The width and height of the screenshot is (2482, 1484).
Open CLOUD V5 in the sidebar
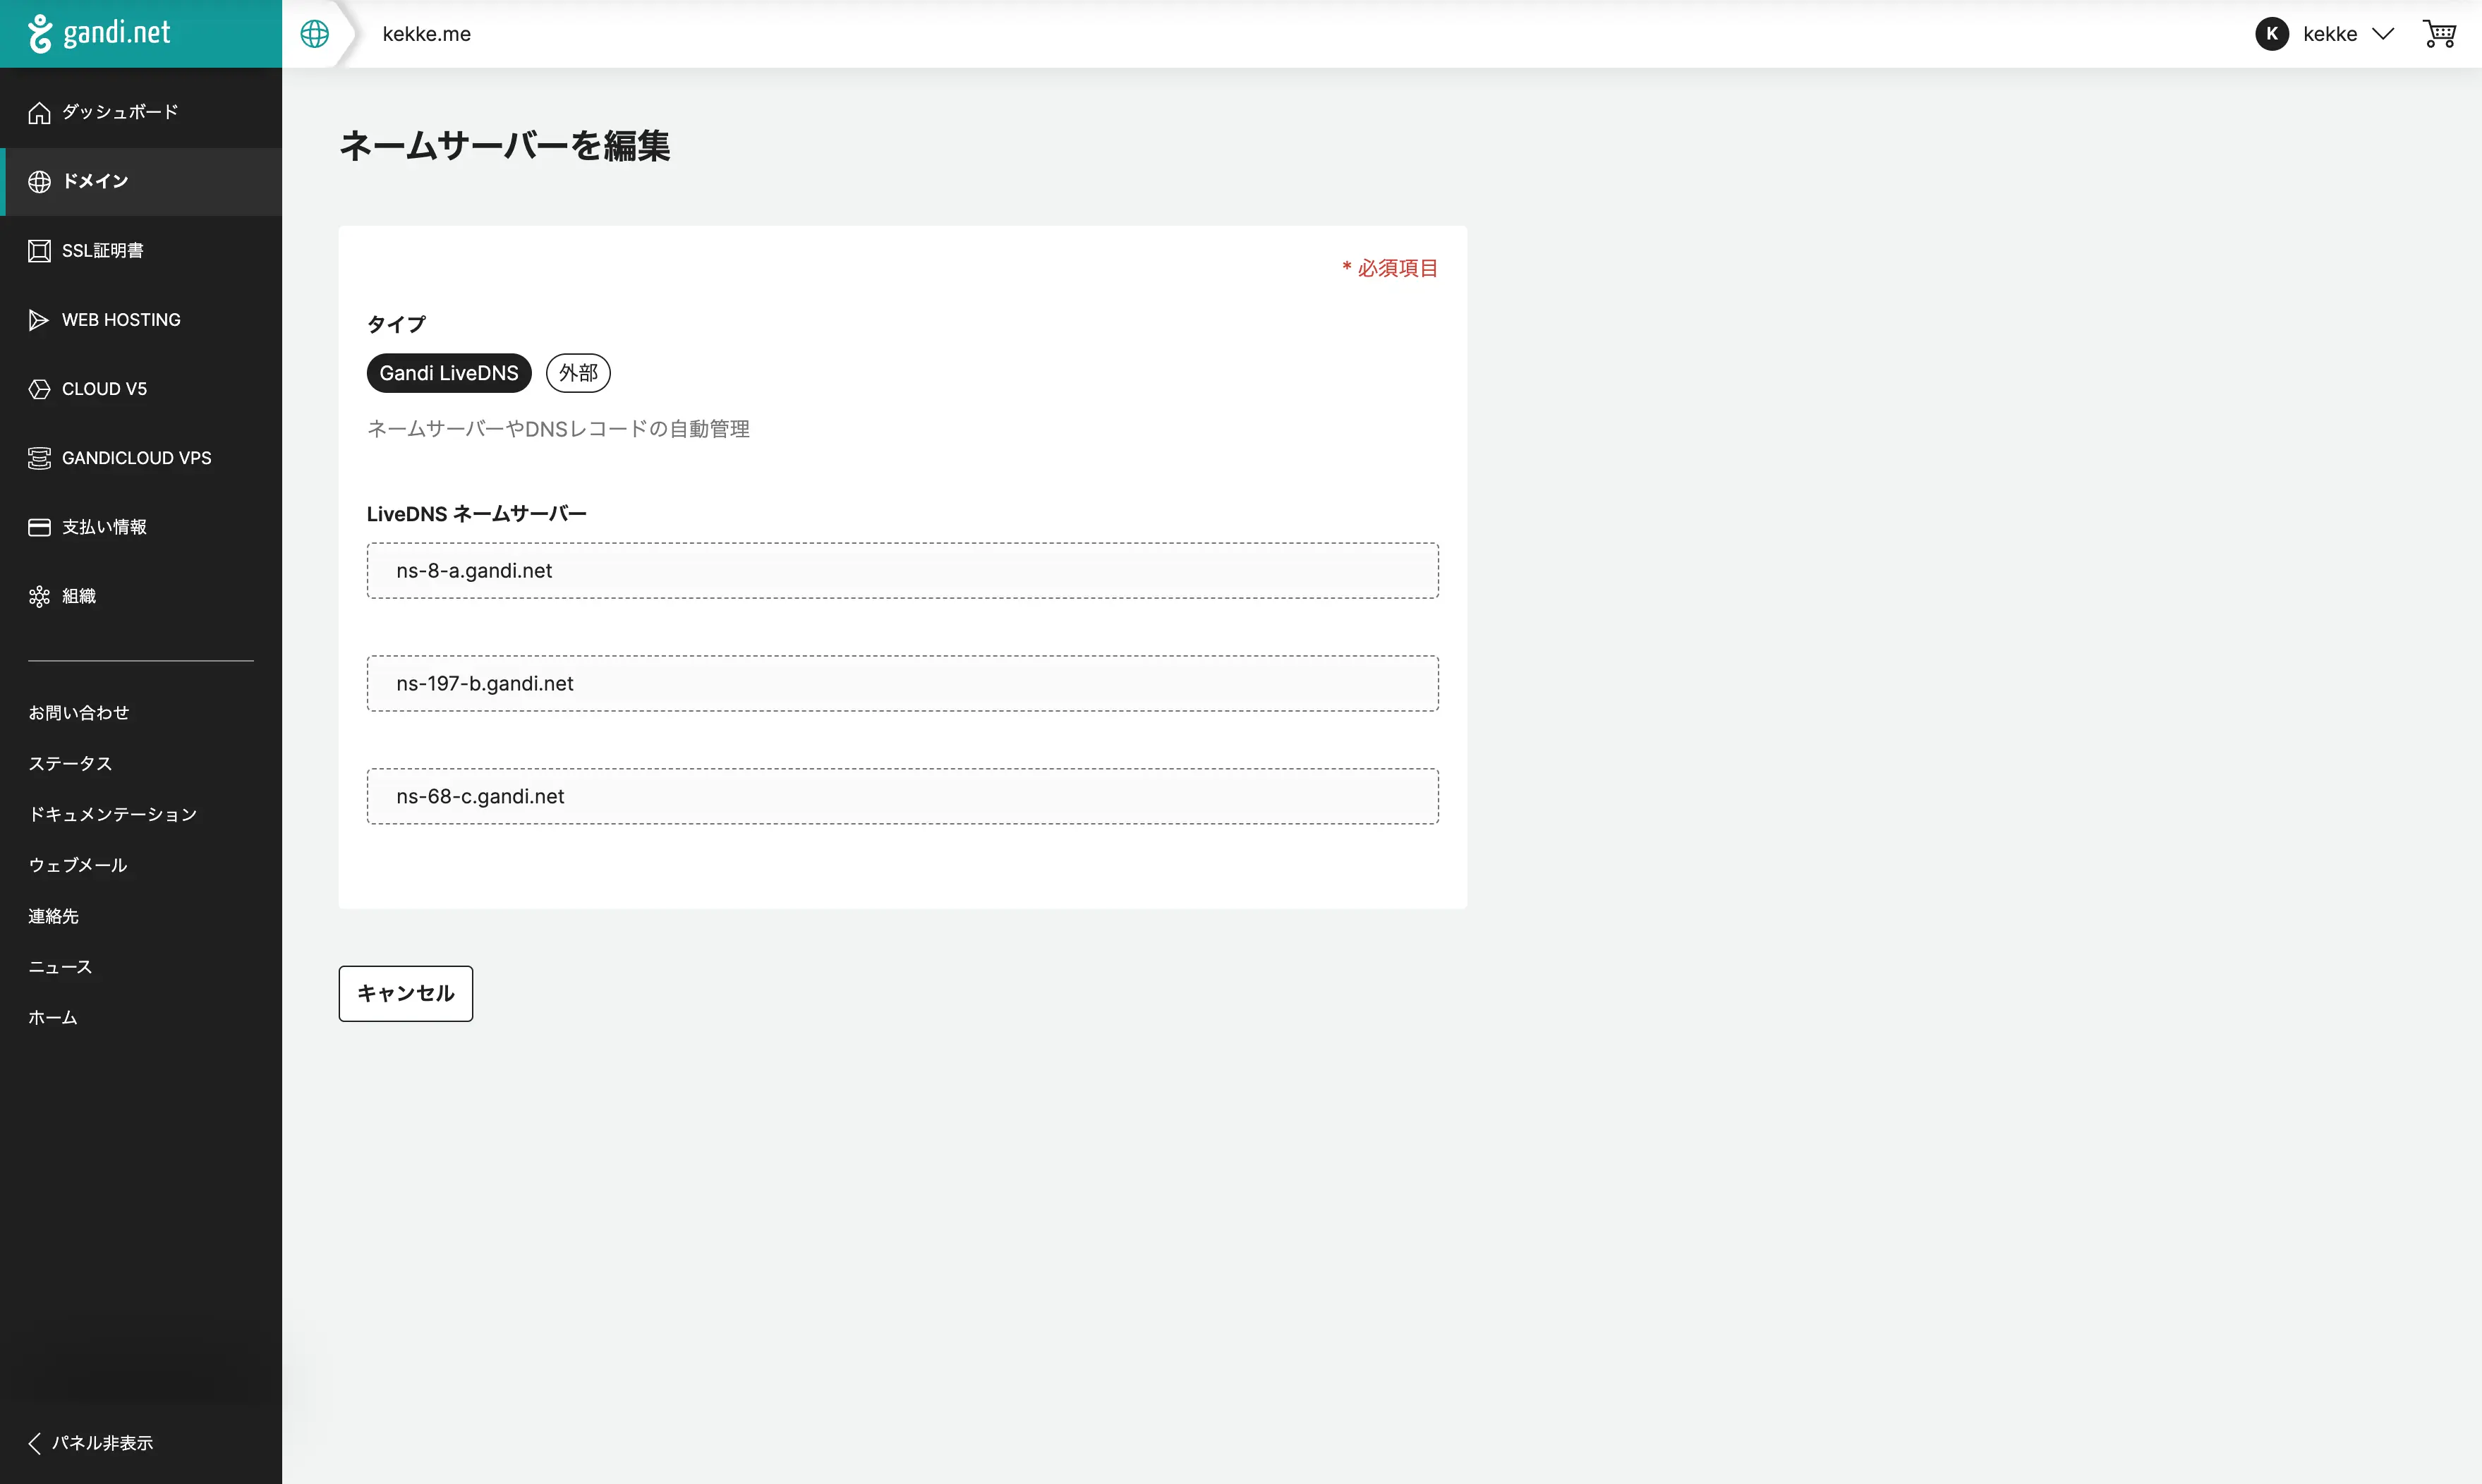point(141,389)
